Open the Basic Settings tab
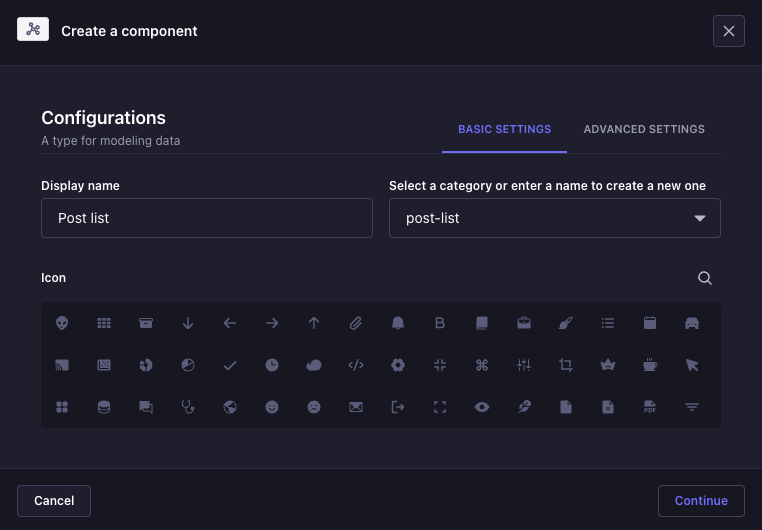Image resolution: width=762 pixels, height=530 pixels. (504, 129)
